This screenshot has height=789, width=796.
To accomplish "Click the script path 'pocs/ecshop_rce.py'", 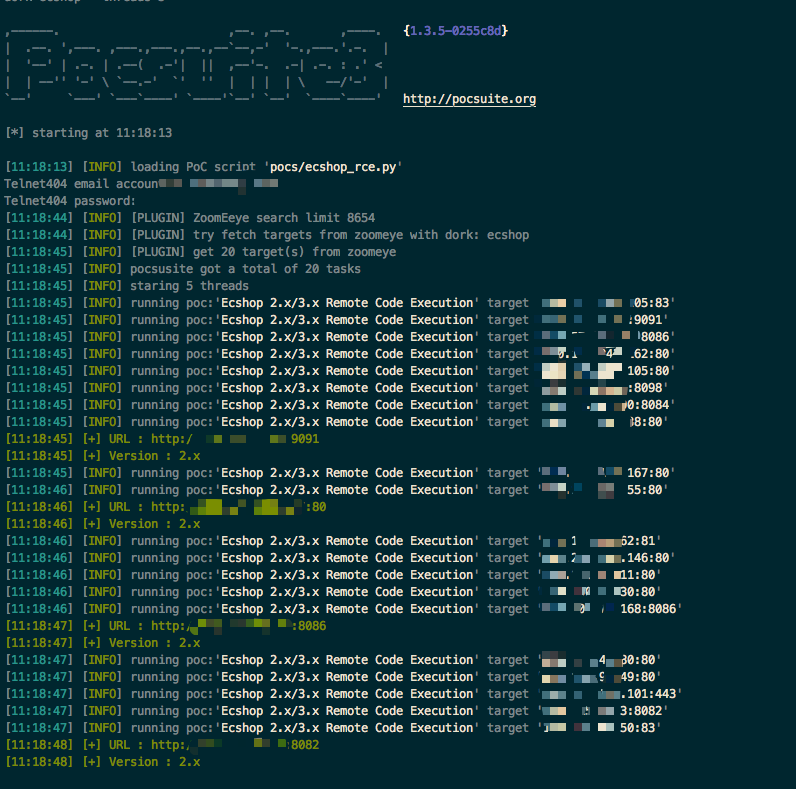I will point(333,167).
